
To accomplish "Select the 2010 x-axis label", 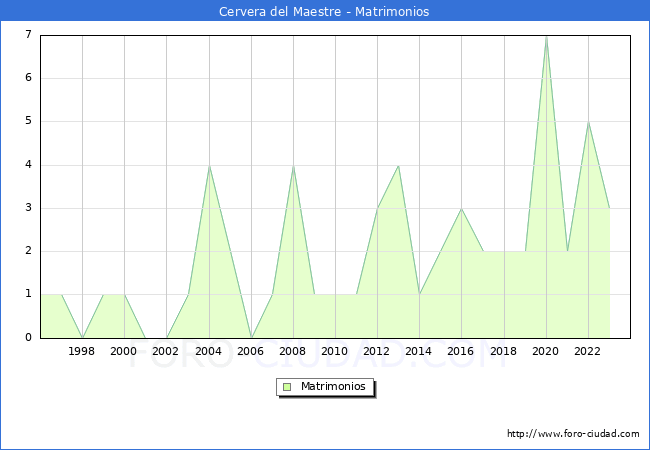I will coord(335,351).
